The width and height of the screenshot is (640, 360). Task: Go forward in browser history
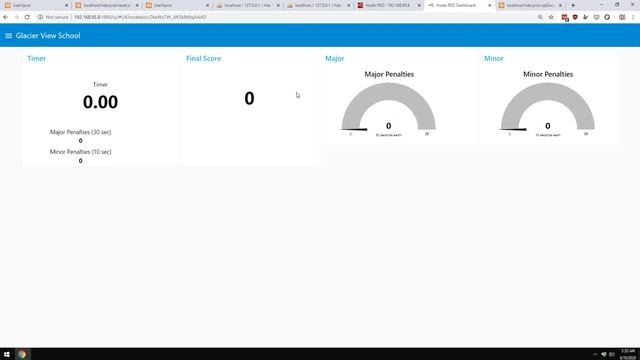[16, 17]
